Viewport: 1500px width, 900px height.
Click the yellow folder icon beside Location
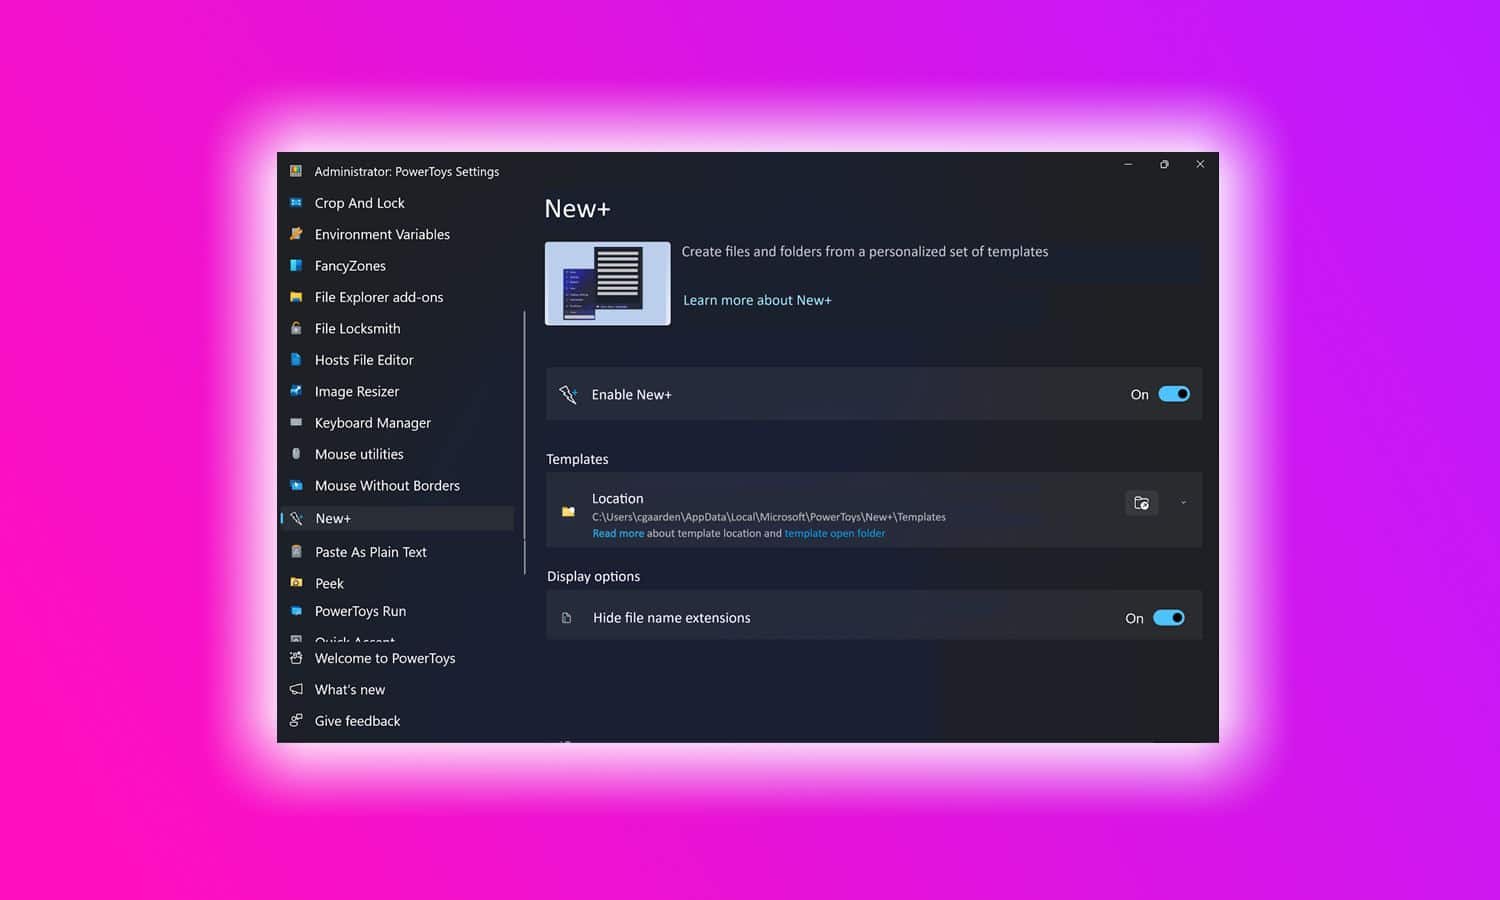point(568,511)
